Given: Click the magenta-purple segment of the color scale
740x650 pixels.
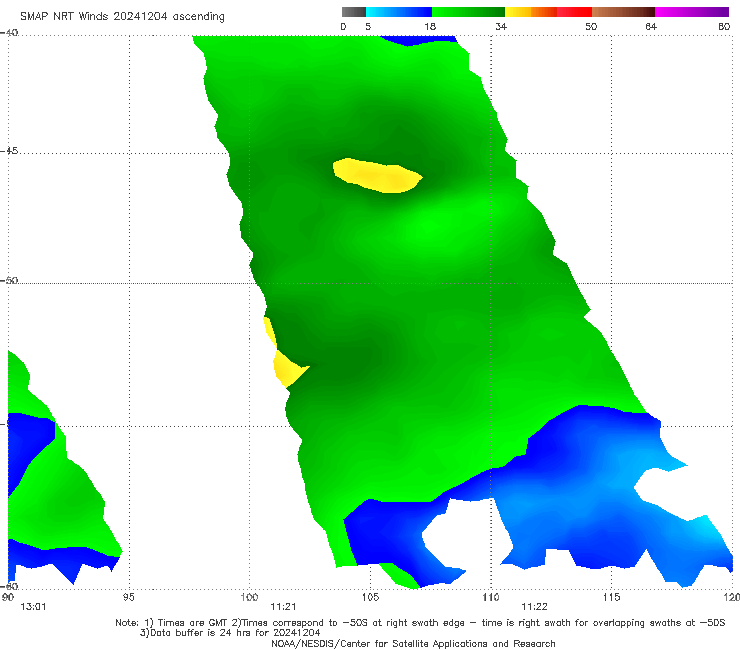Looking at the screenshot, I should [692, 12].
